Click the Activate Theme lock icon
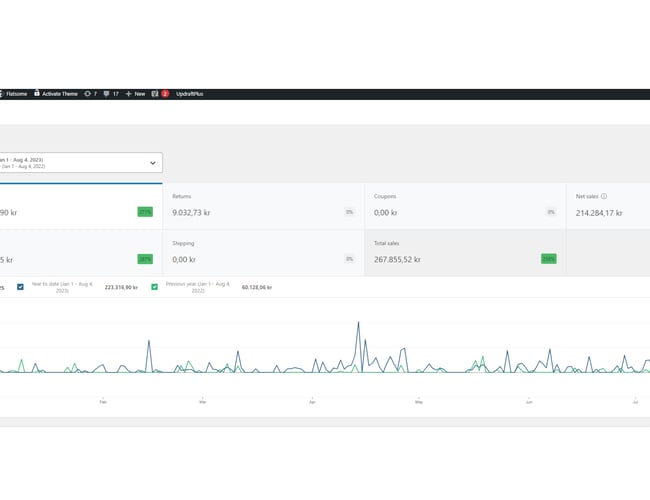Viewport: 650px width, 500px height. (x=37, y=93)
